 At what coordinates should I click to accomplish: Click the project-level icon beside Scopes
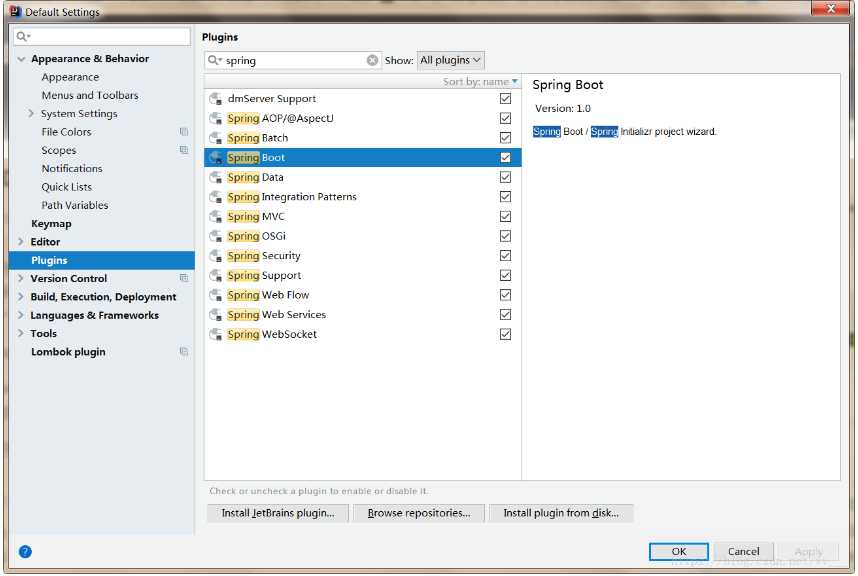click(184, 150)
